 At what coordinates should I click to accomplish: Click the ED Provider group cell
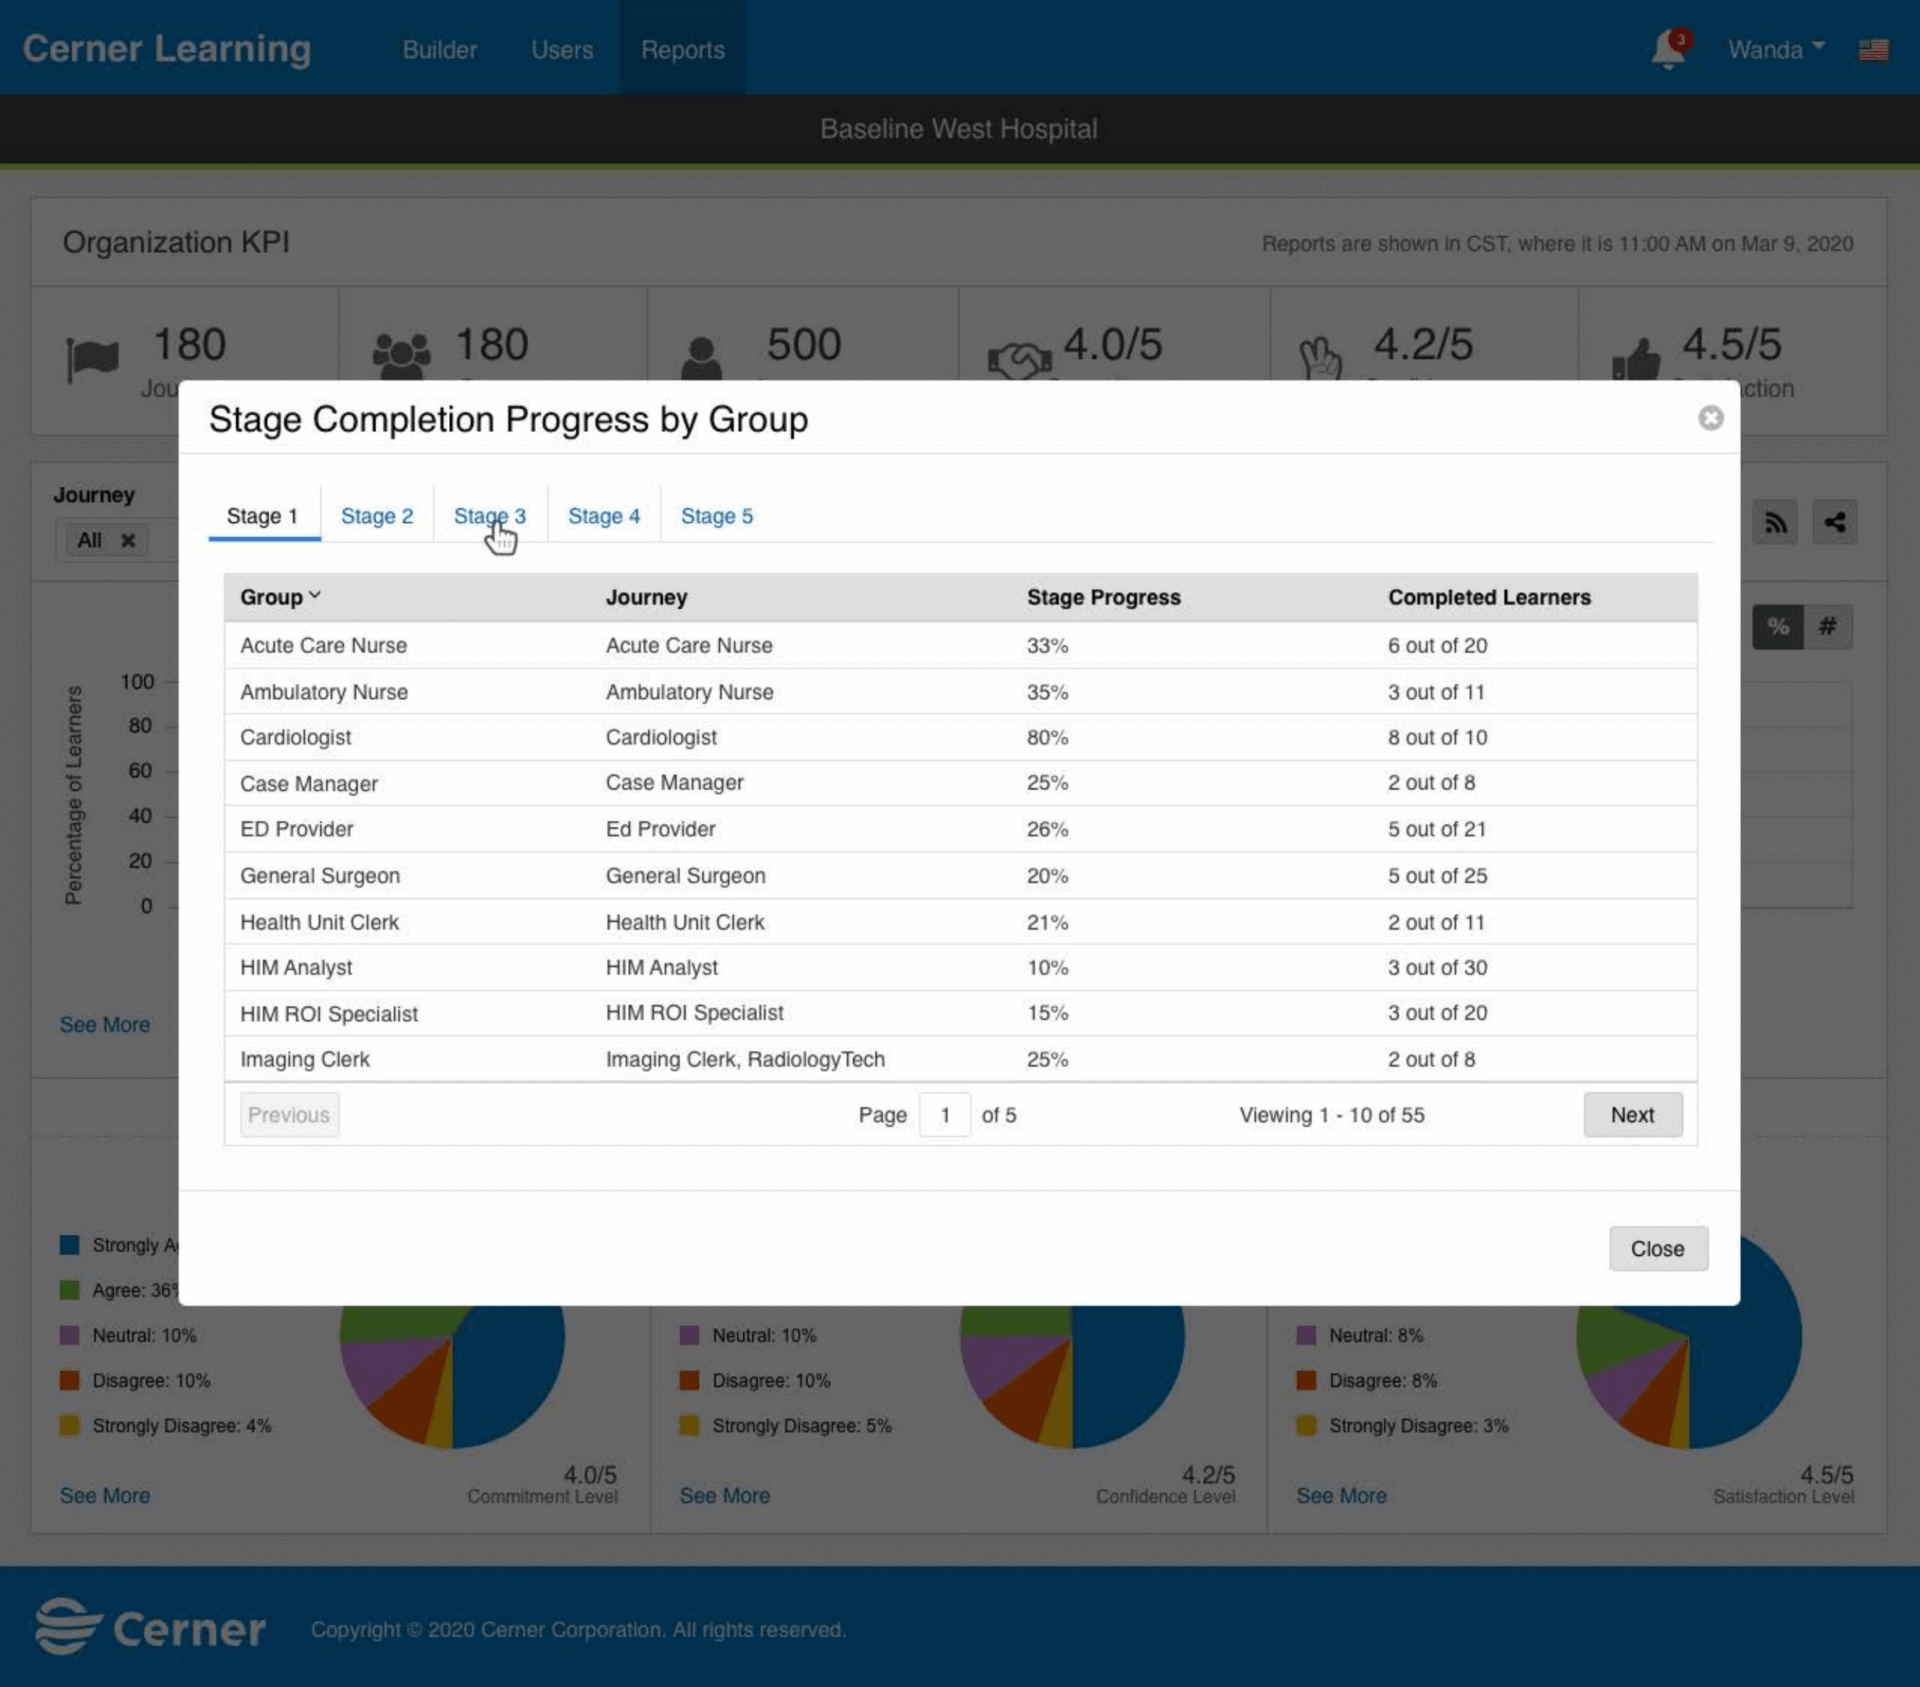pyautogui.click(x=297, y=830)
